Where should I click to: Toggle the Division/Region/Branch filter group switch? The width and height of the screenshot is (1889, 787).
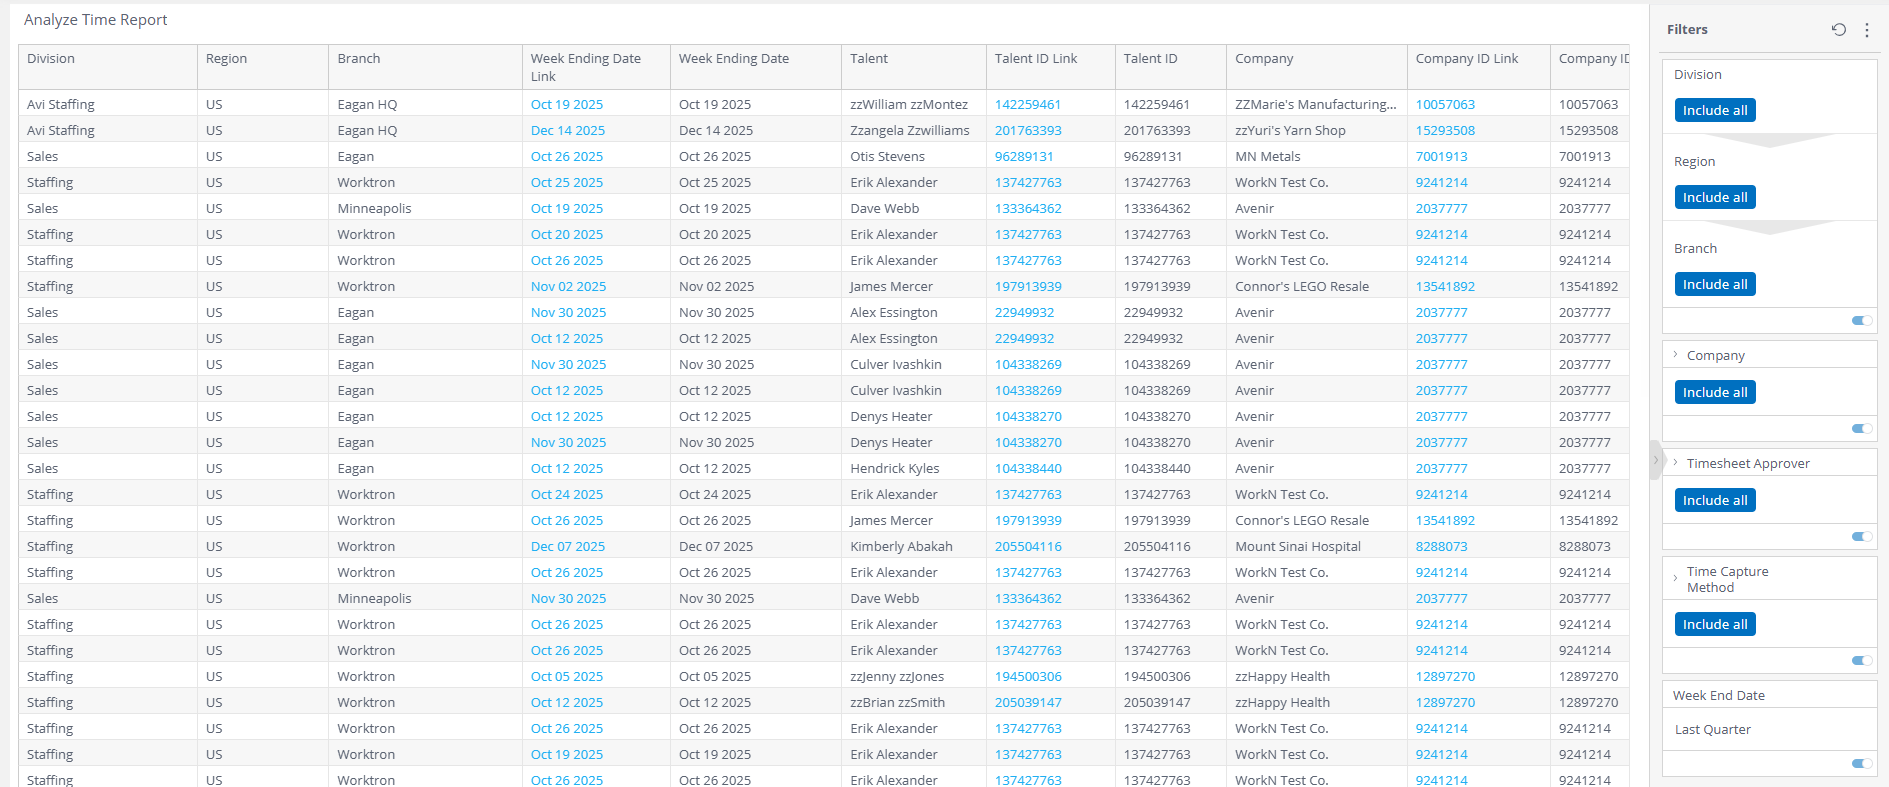tap(1862, 321)
